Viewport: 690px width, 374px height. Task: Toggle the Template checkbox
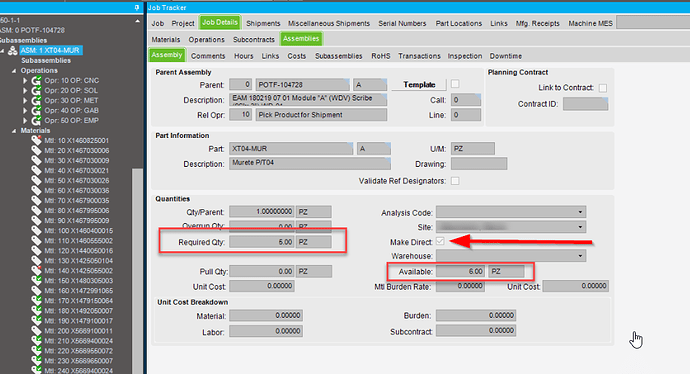455,84
